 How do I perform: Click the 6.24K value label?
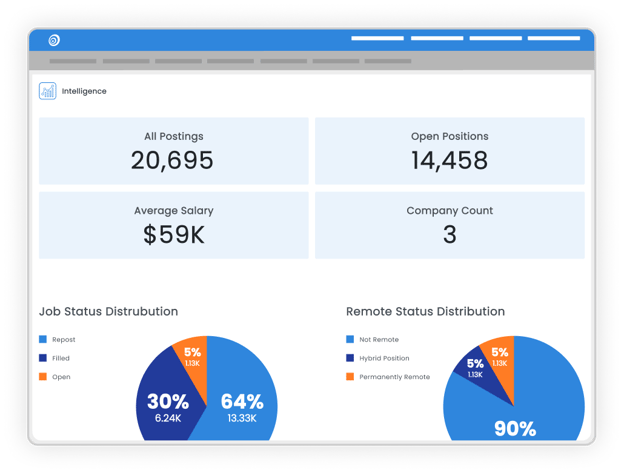tap(168, 418)
